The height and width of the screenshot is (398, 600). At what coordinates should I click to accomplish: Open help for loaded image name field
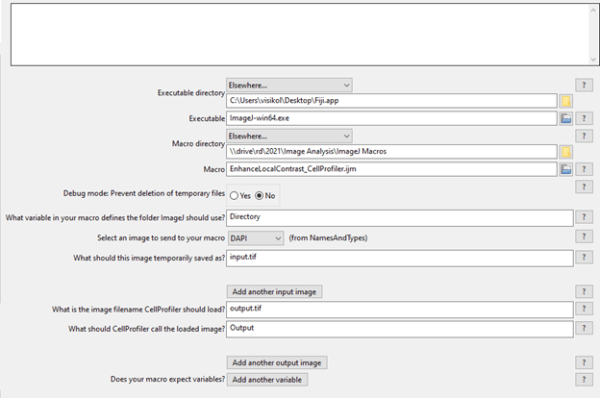(x=584, y=328)
